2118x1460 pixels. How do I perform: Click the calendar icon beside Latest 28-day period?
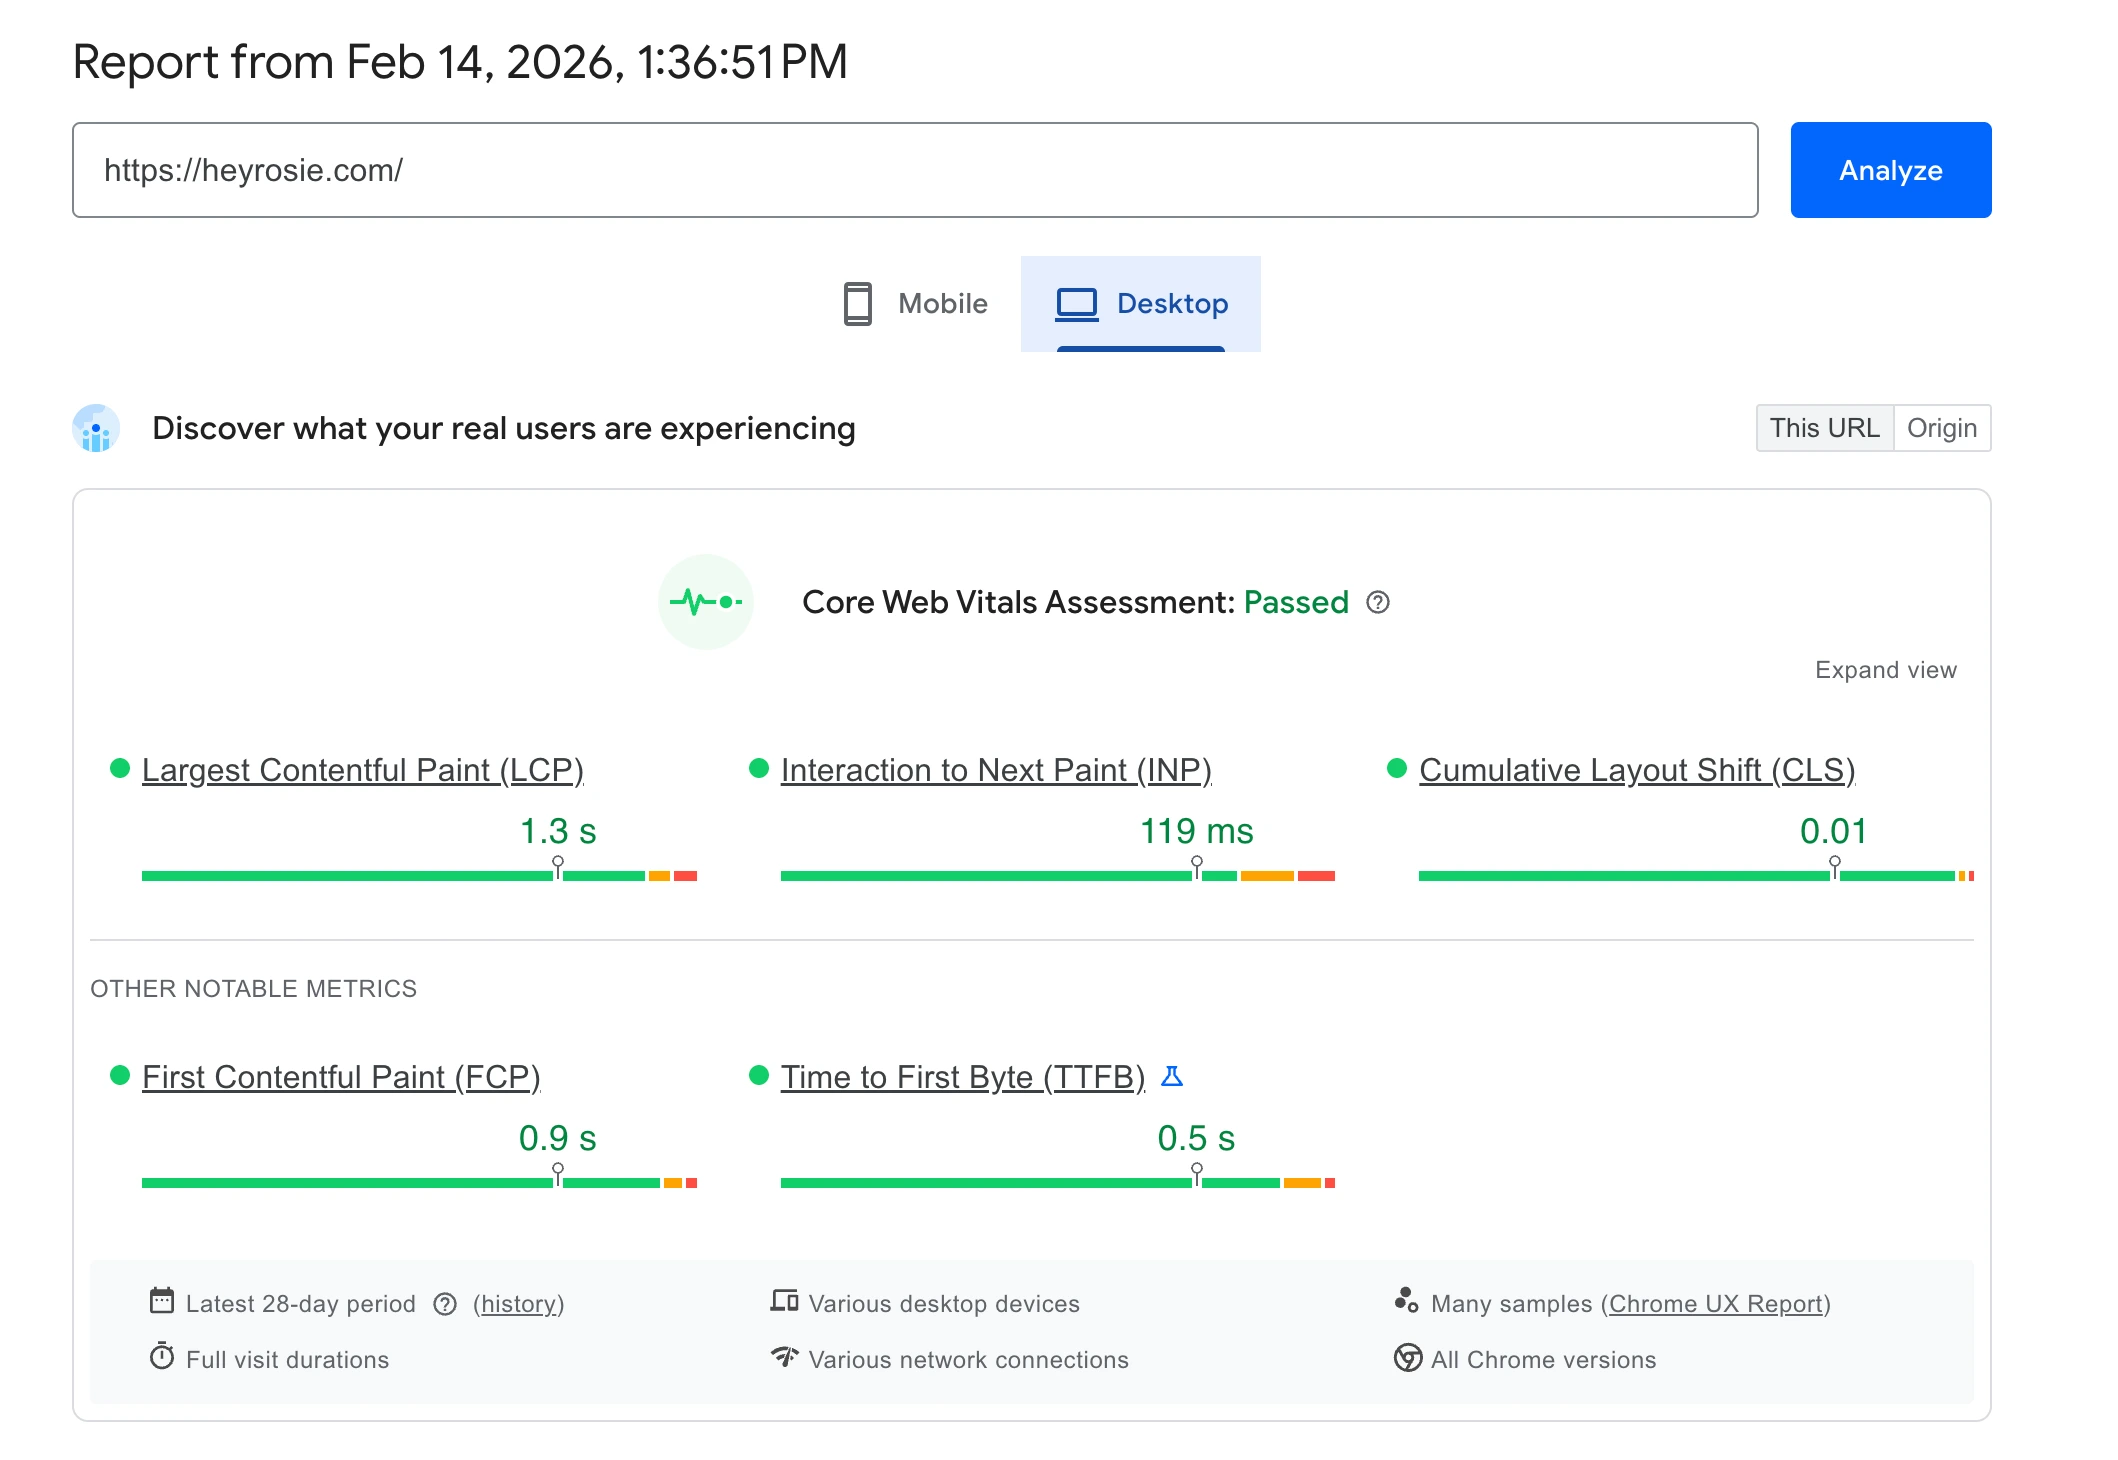(162, 1301)
